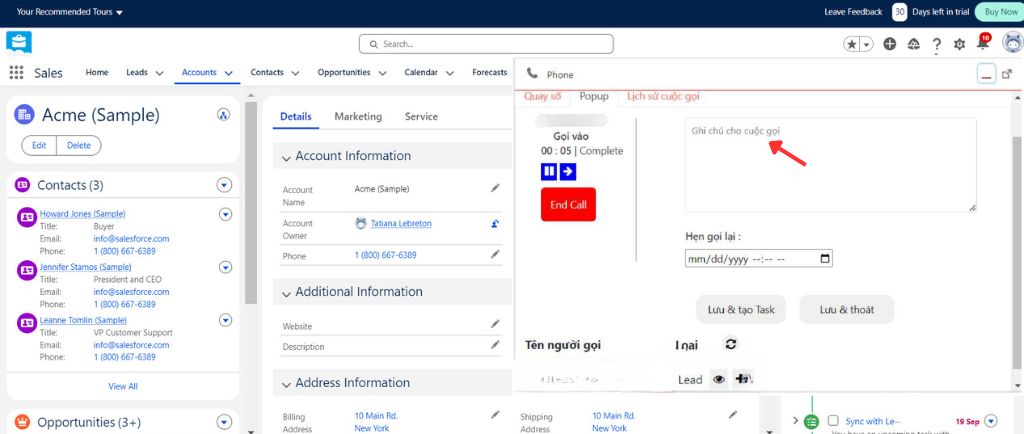Click the Edit button for Acme
The width and height of the screenshot is (1024, 434).
click(39, 146)
